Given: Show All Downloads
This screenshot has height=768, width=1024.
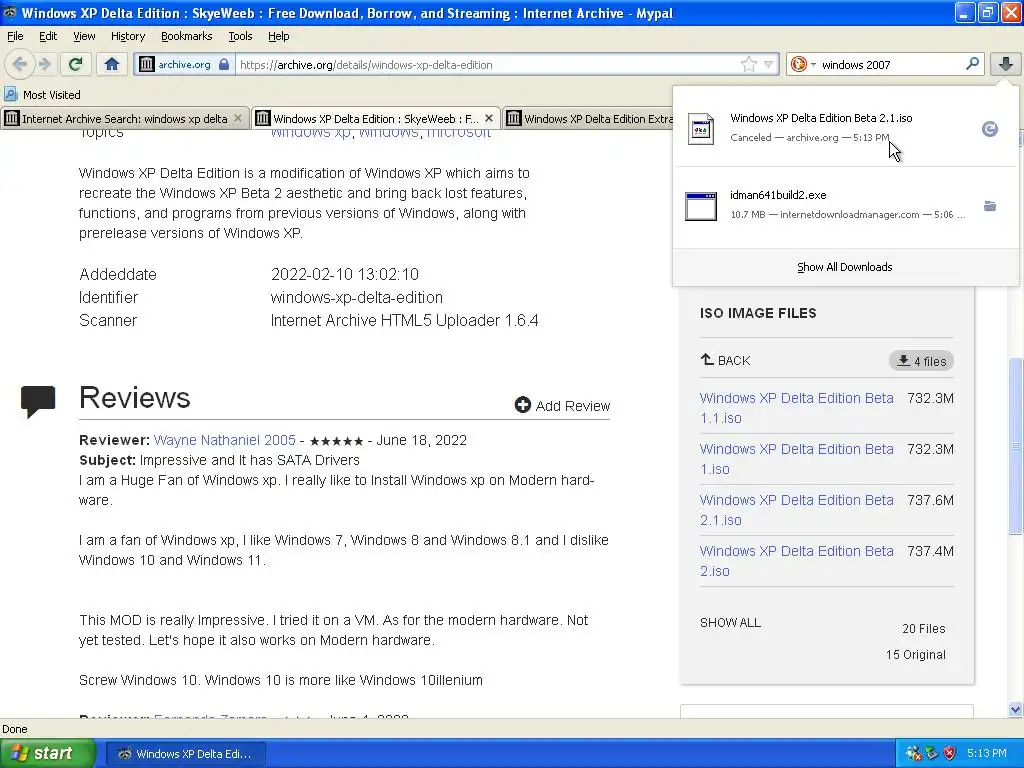Looking at the screenshot, I should pyautogui.click(x=844, y=266).
